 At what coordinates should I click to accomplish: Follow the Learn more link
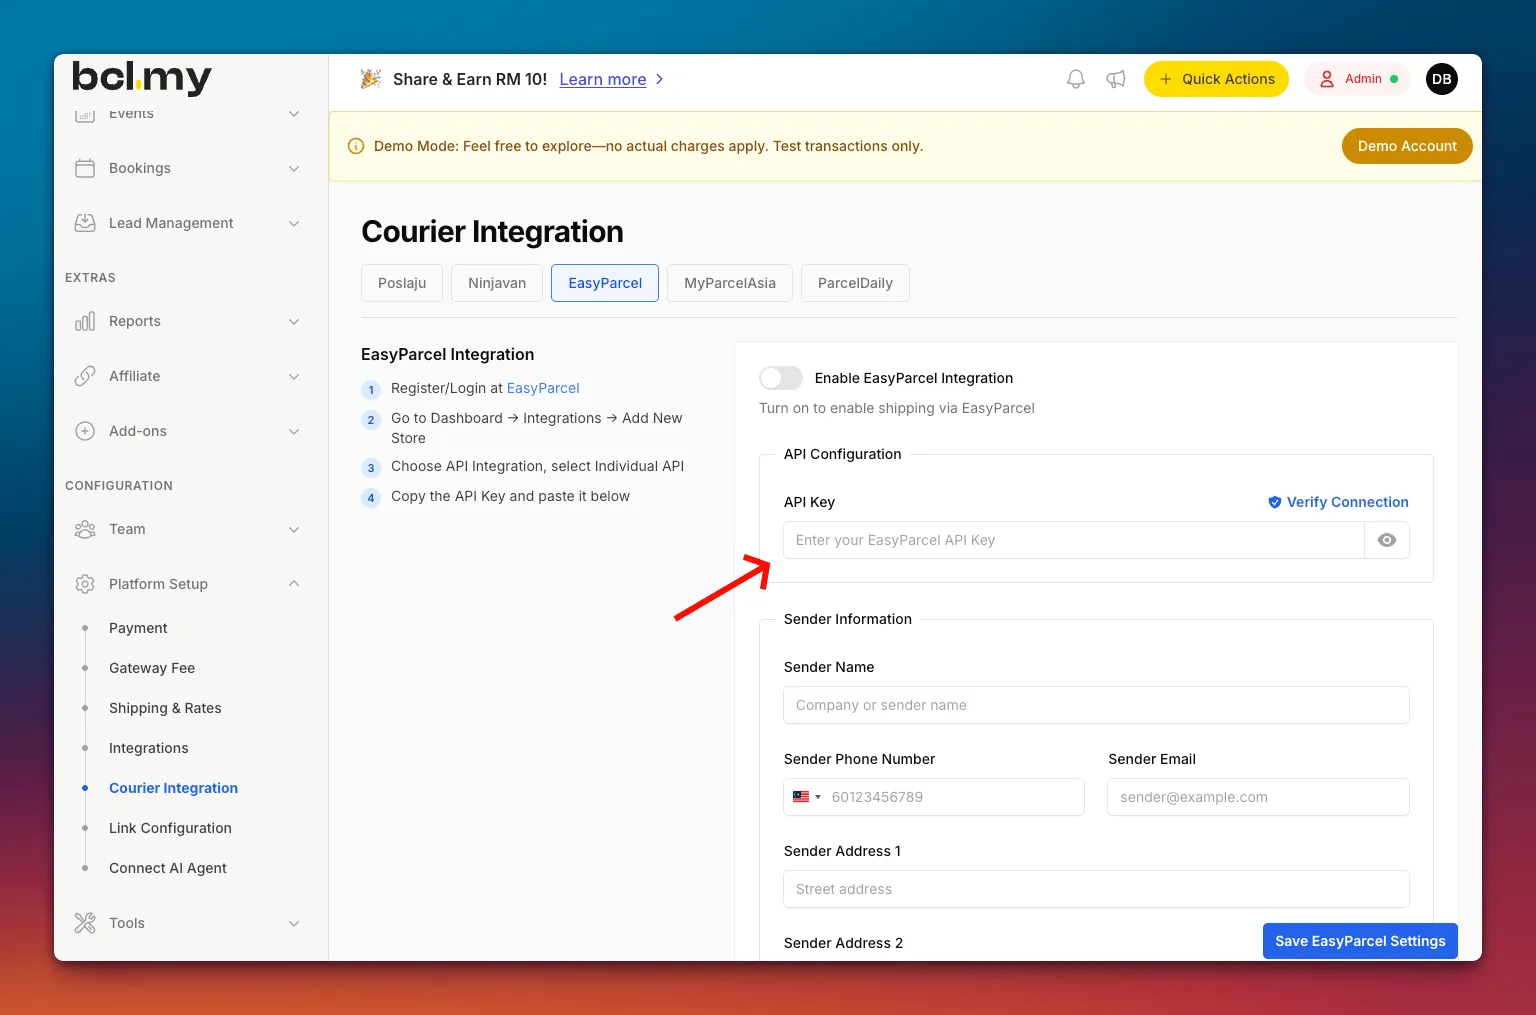tap(603, 79)
